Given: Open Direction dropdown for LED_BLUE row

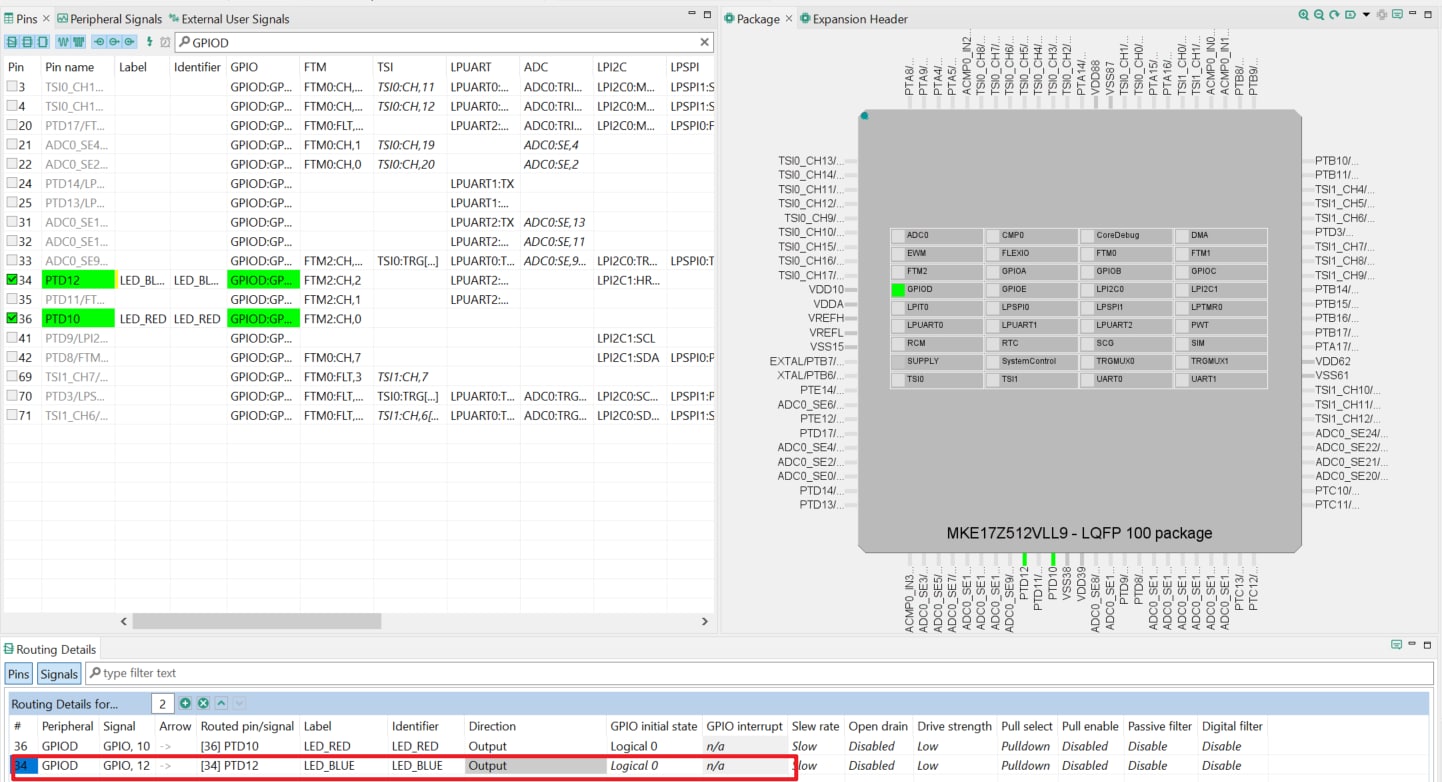Looking at the screenshot, I should coord(535,766).
